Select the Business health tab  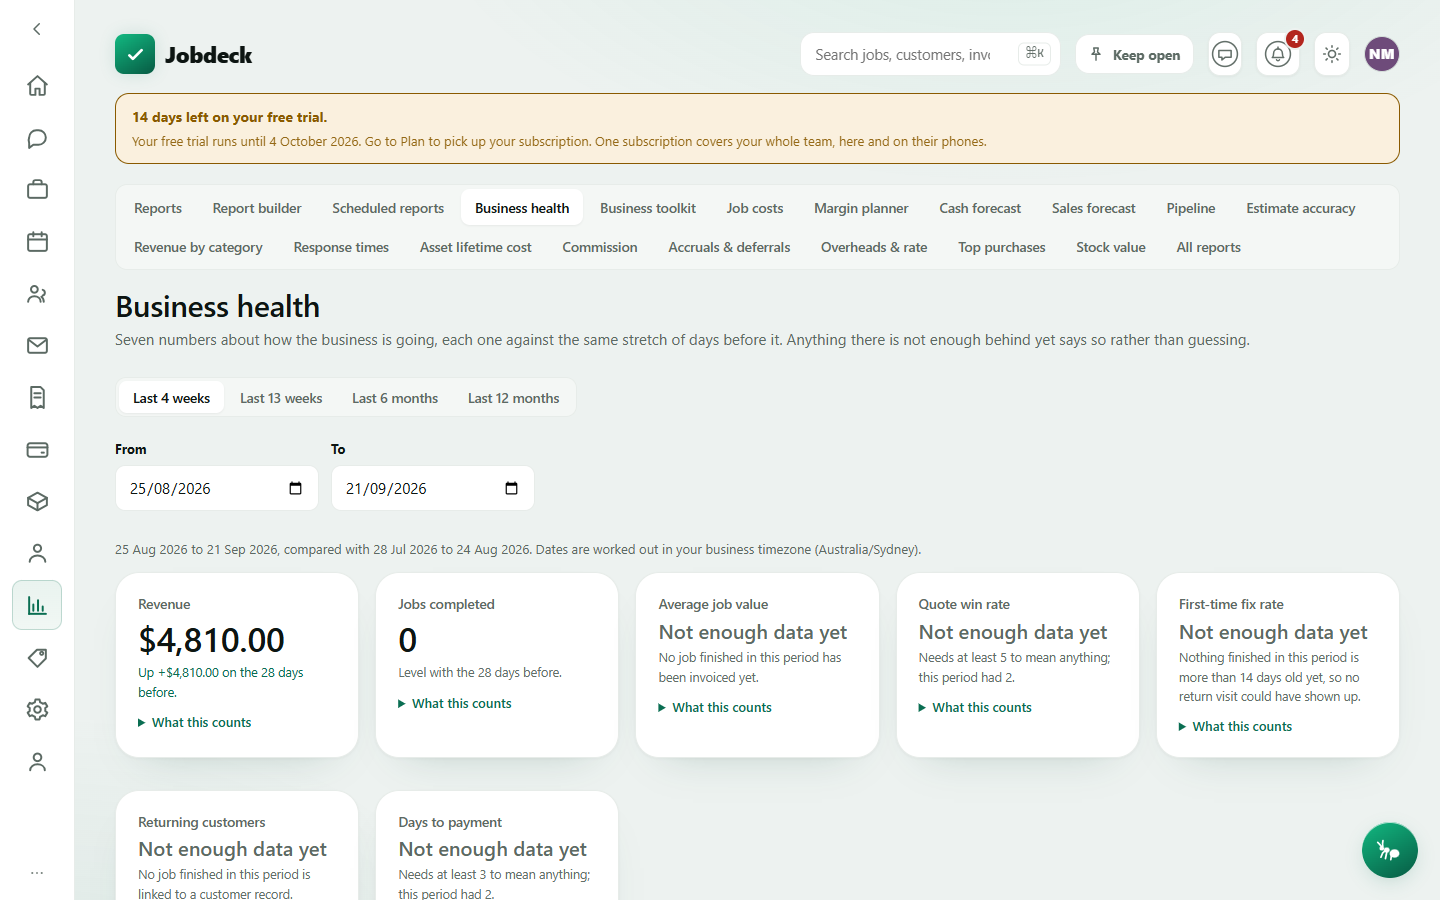(x=522, y=208)
